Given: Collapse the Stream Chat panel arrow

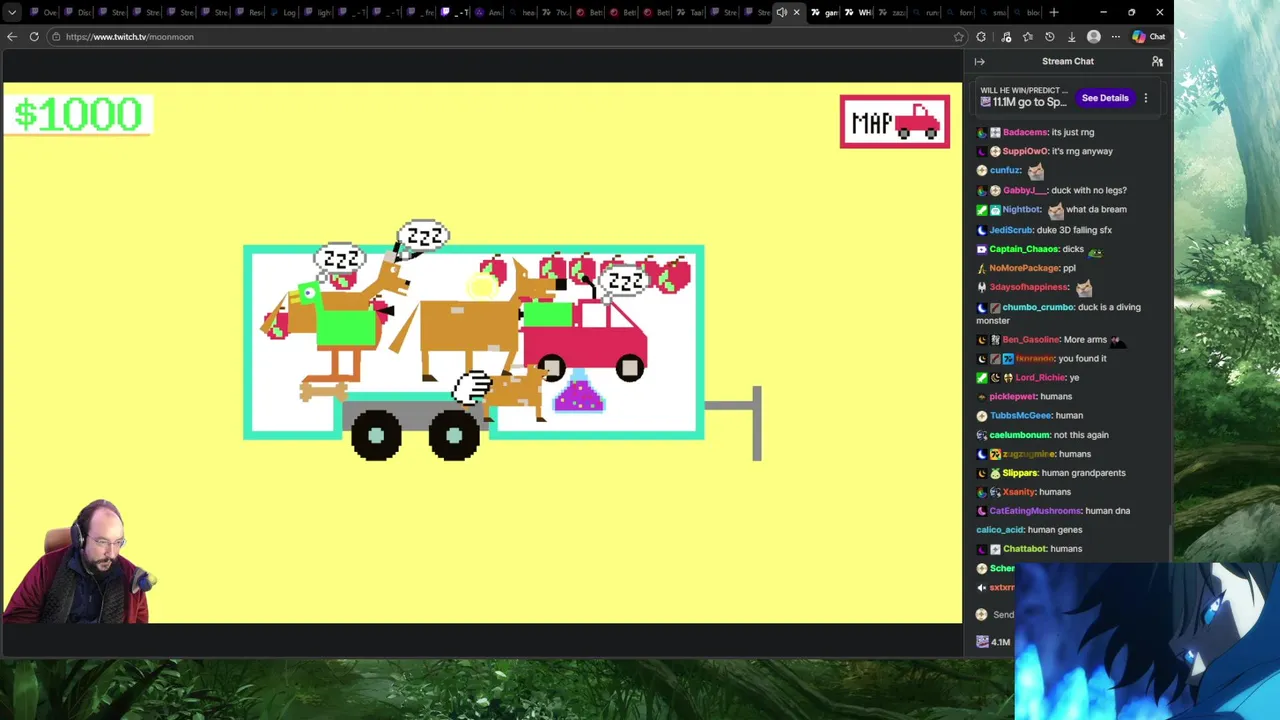Looking at the screenshot, I should [980, 62].
